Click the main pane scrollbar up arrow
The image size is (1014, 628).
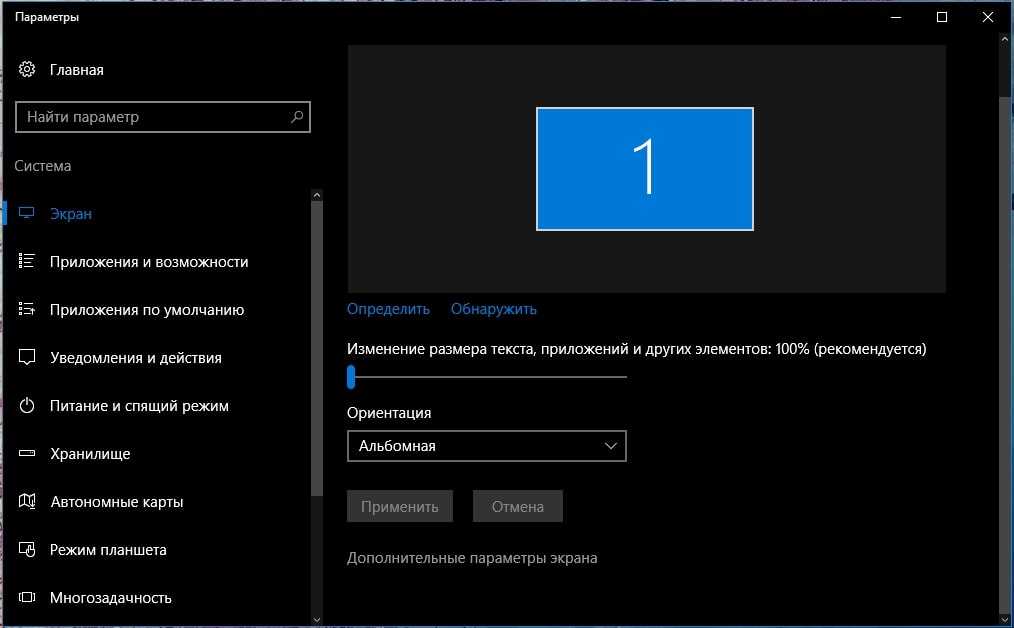[1005, 39]
